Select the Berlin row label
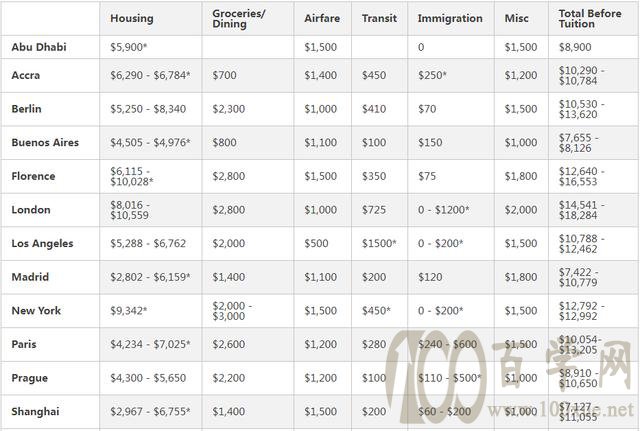640x431 pixels. 26,109
